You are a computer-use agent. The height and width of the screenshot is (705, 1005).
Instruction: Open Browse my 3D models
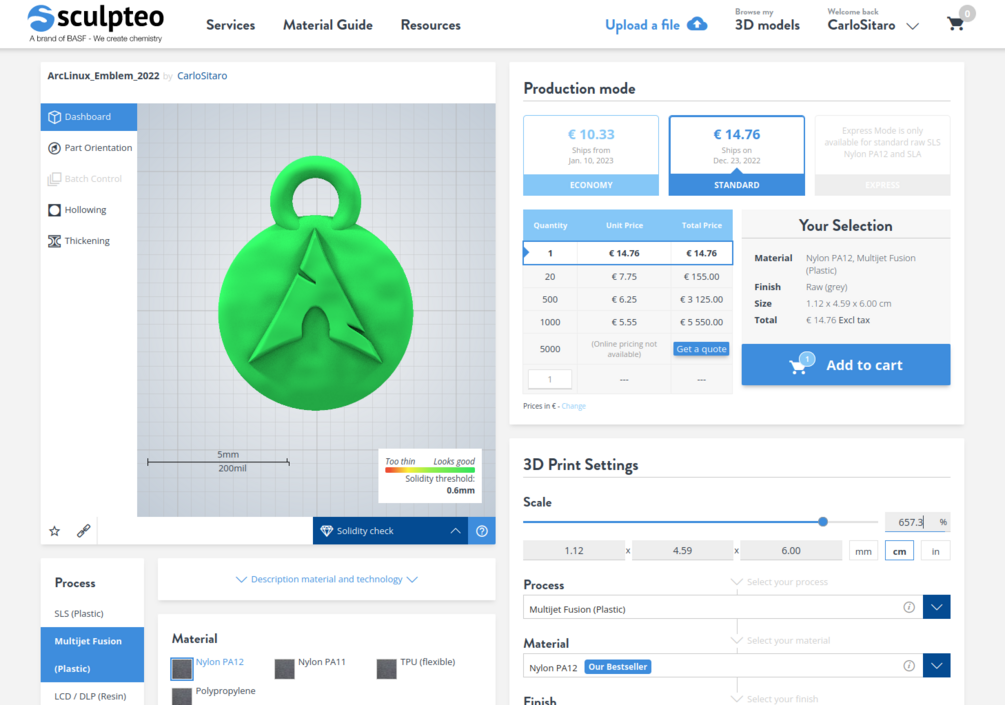click(767, 21)
